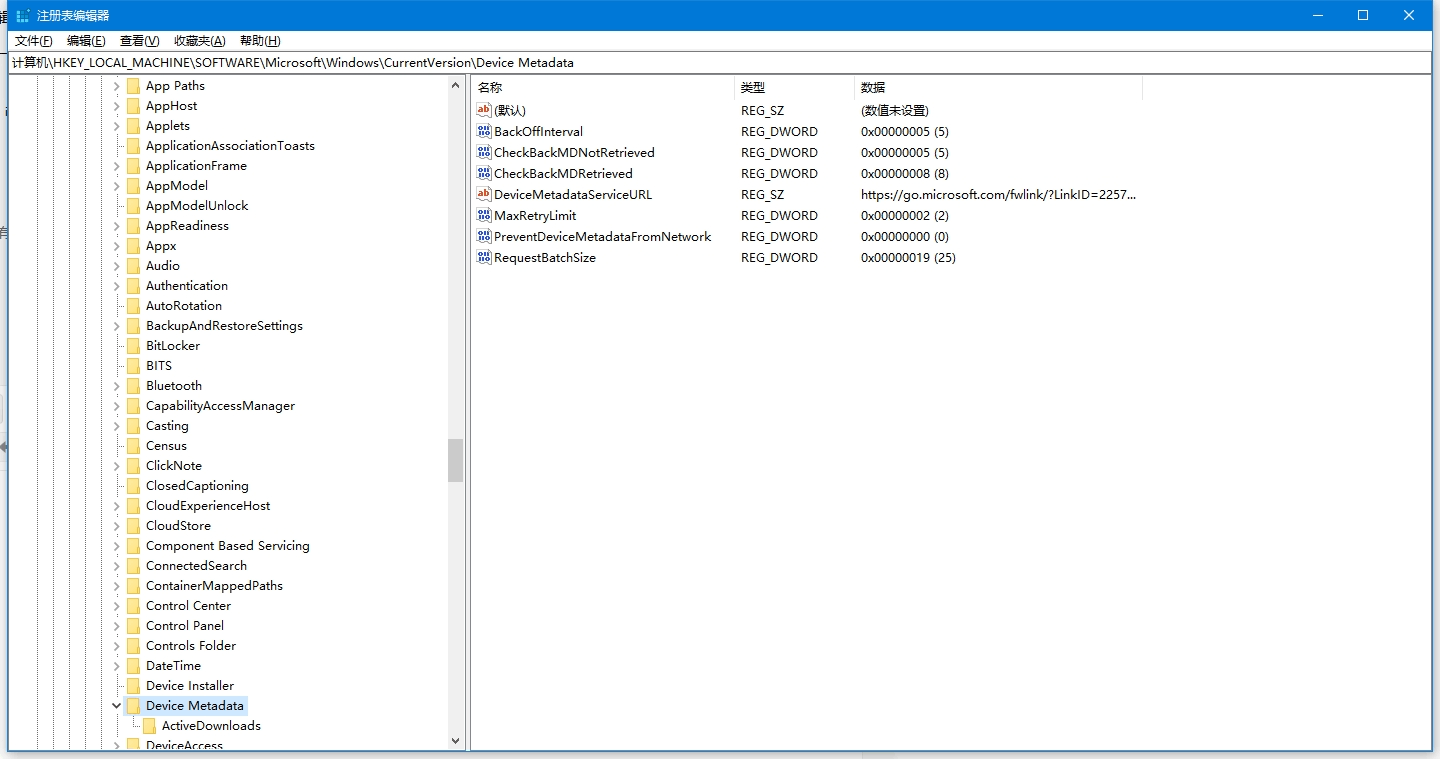Click the (默认) default value icon
Screen dimensions: 1440x759
click(484, 110)
